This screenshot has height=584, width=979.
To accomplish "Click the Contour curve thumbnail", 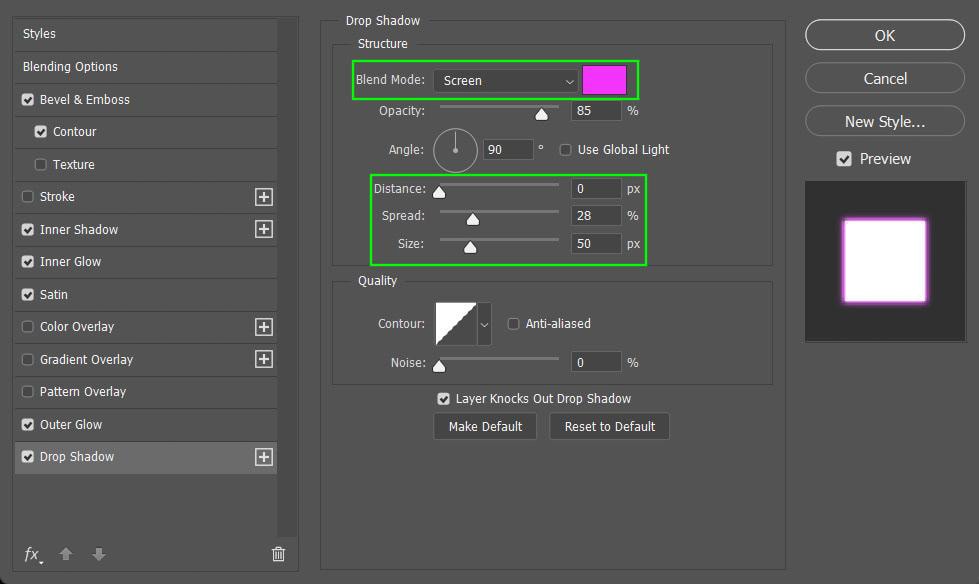I will point(456,324).
